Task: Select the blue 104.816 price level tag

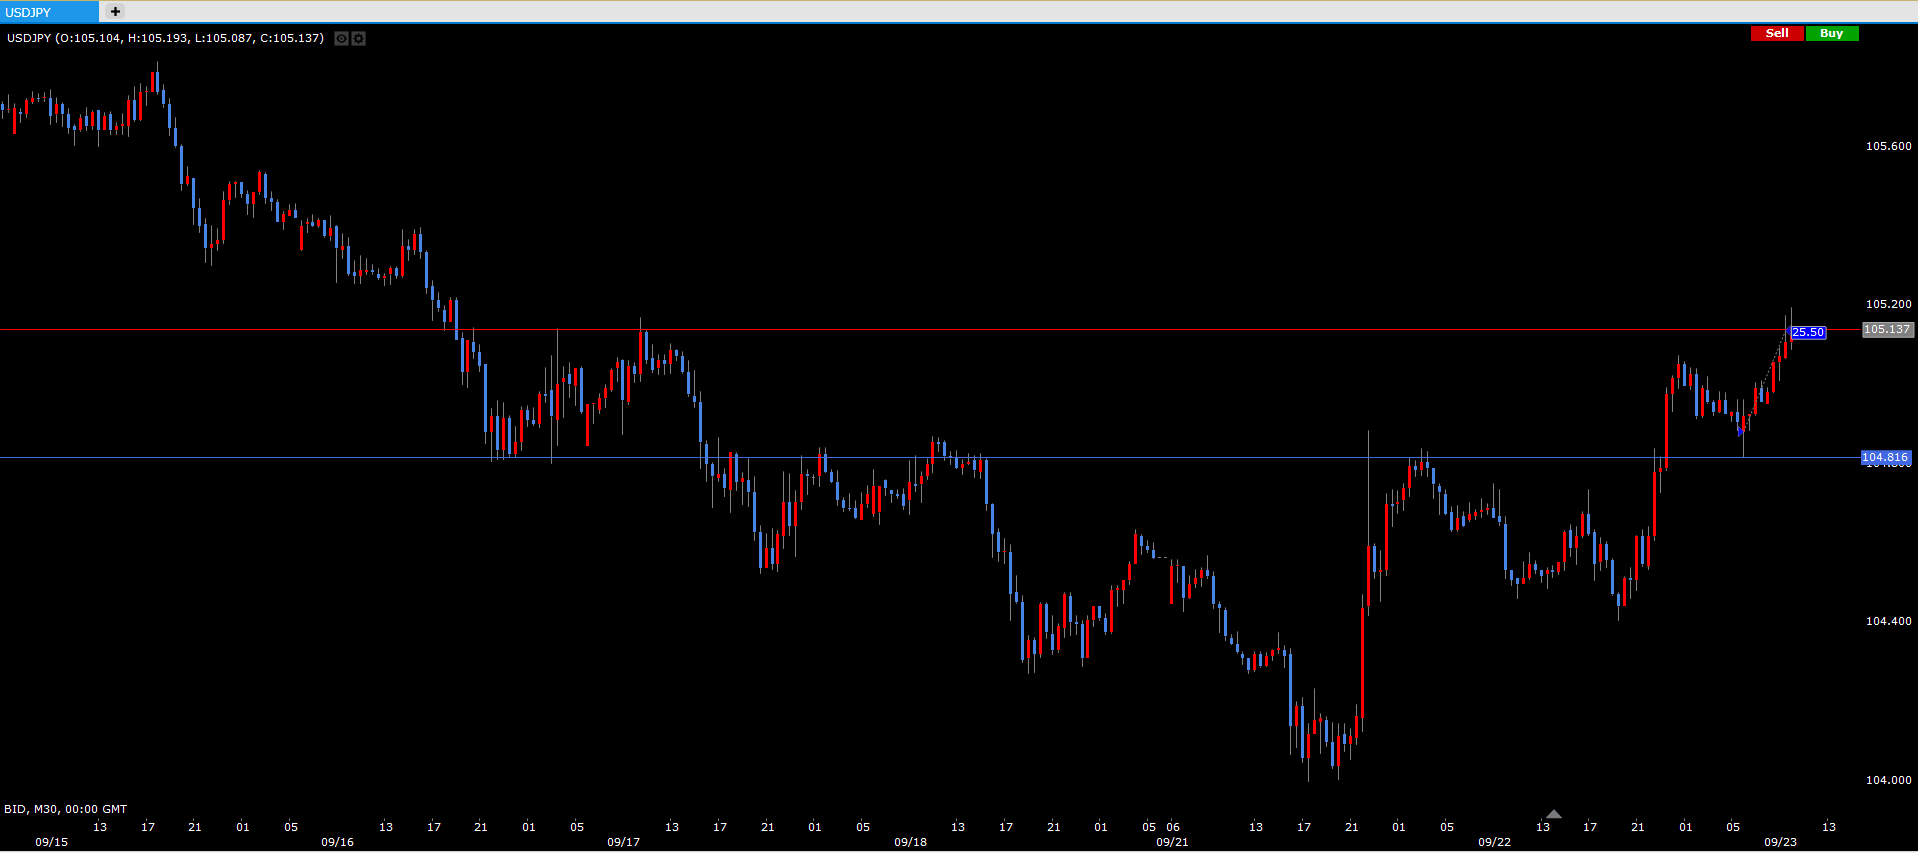Action: [x=1885, y=457]
